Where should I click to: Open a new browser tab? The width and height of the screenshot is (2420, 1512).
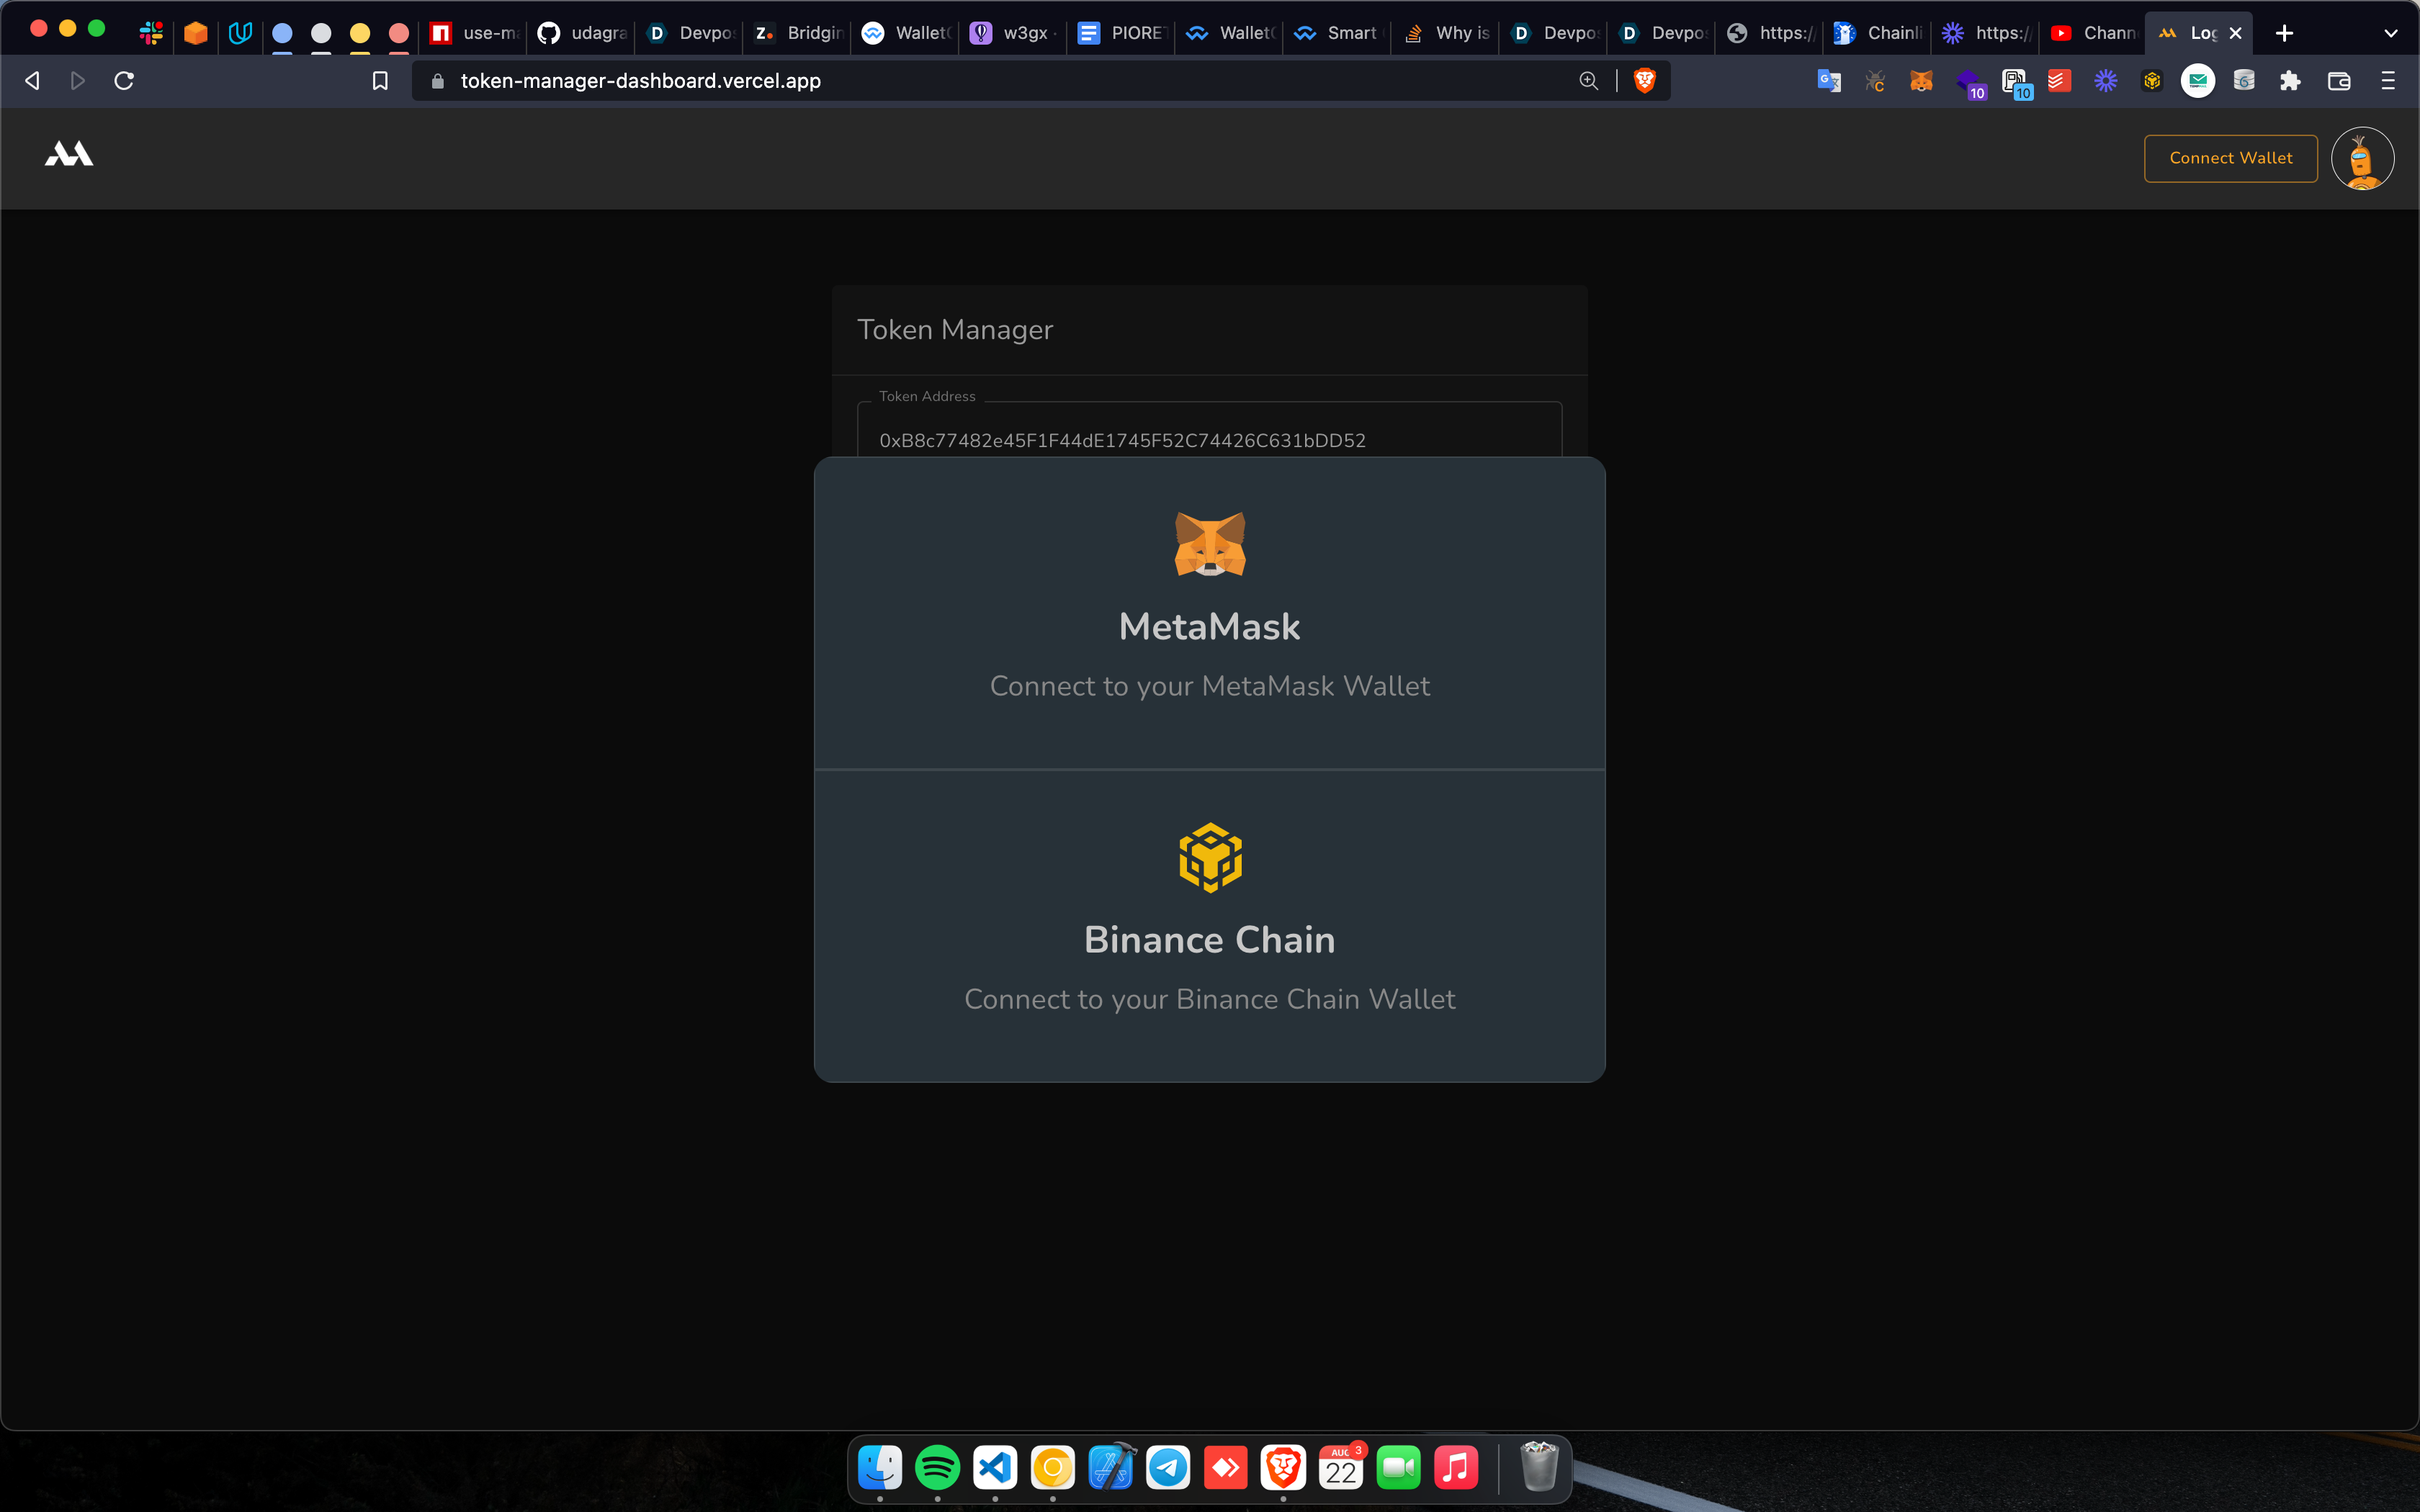tap(2284, 33)
